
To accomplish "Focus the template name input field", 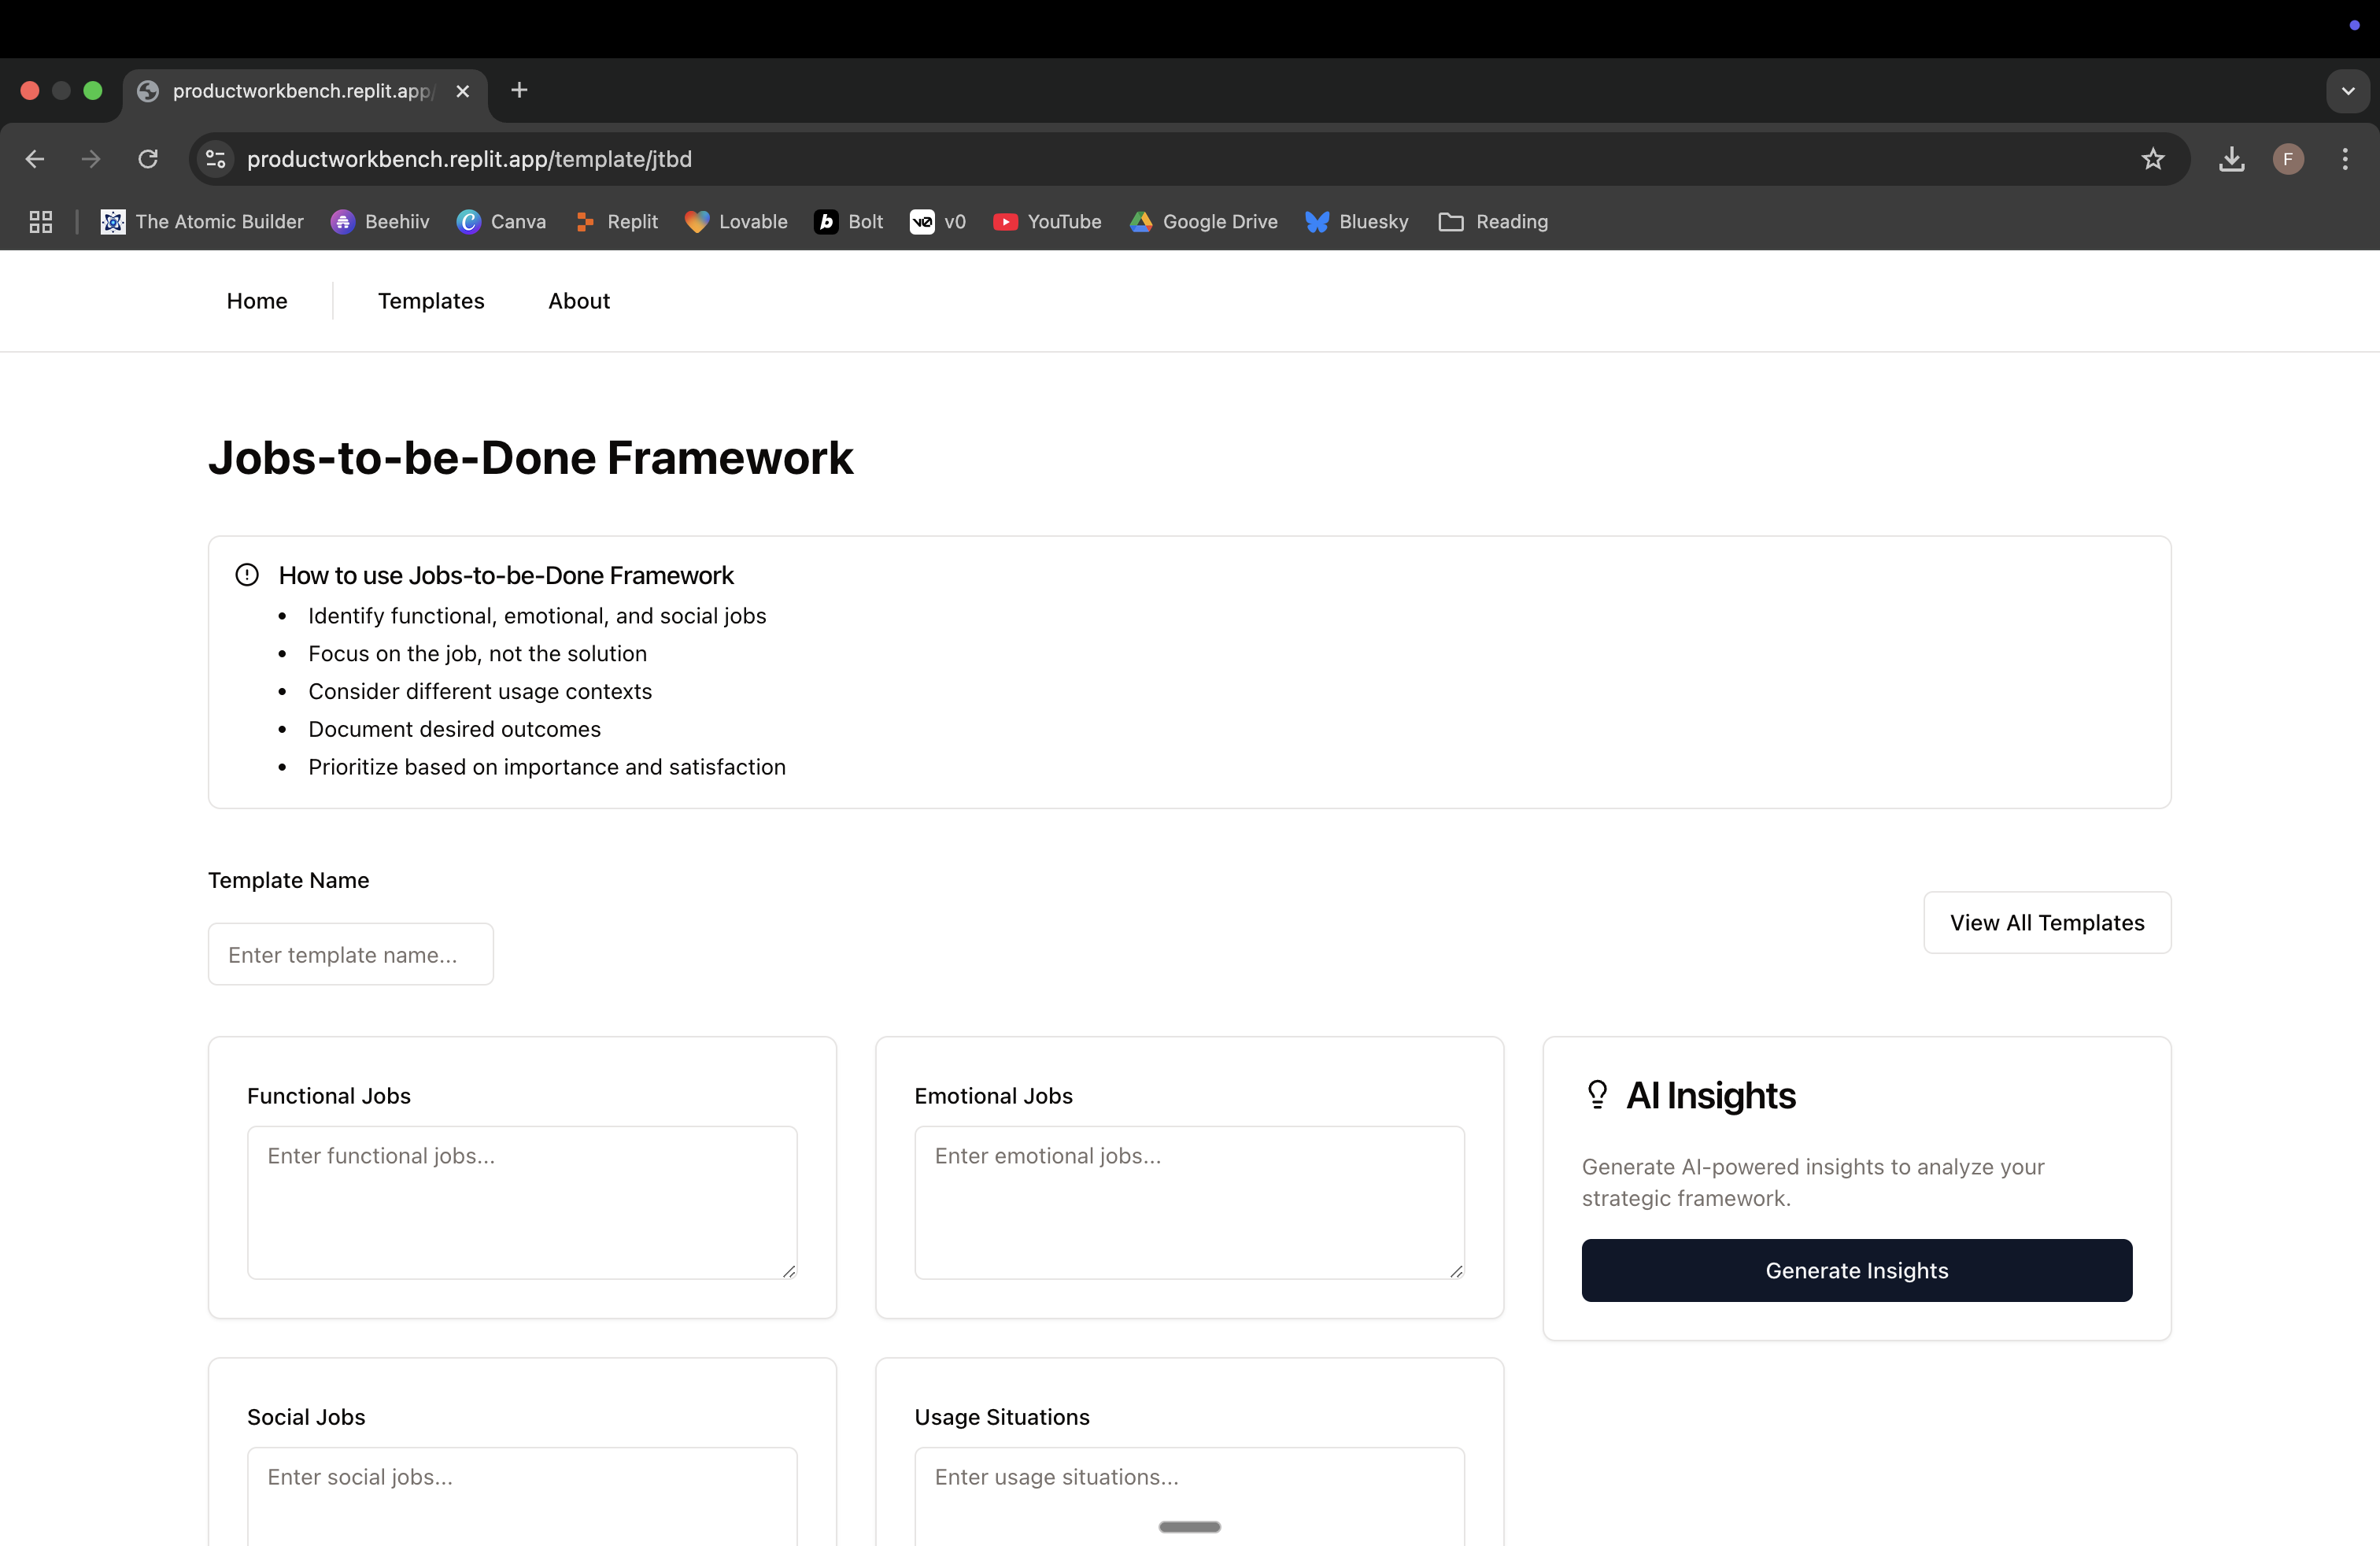I will tap(351, 954).
